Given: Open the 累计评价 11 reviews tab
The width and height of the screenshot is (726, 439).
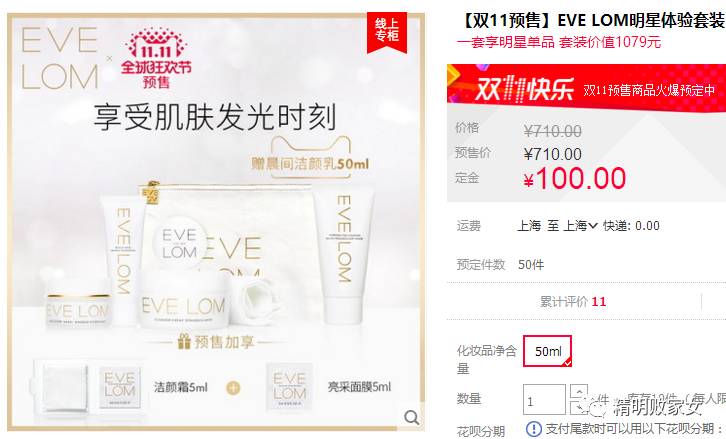Looking at the screenshot, I should [x=573, y=302].
